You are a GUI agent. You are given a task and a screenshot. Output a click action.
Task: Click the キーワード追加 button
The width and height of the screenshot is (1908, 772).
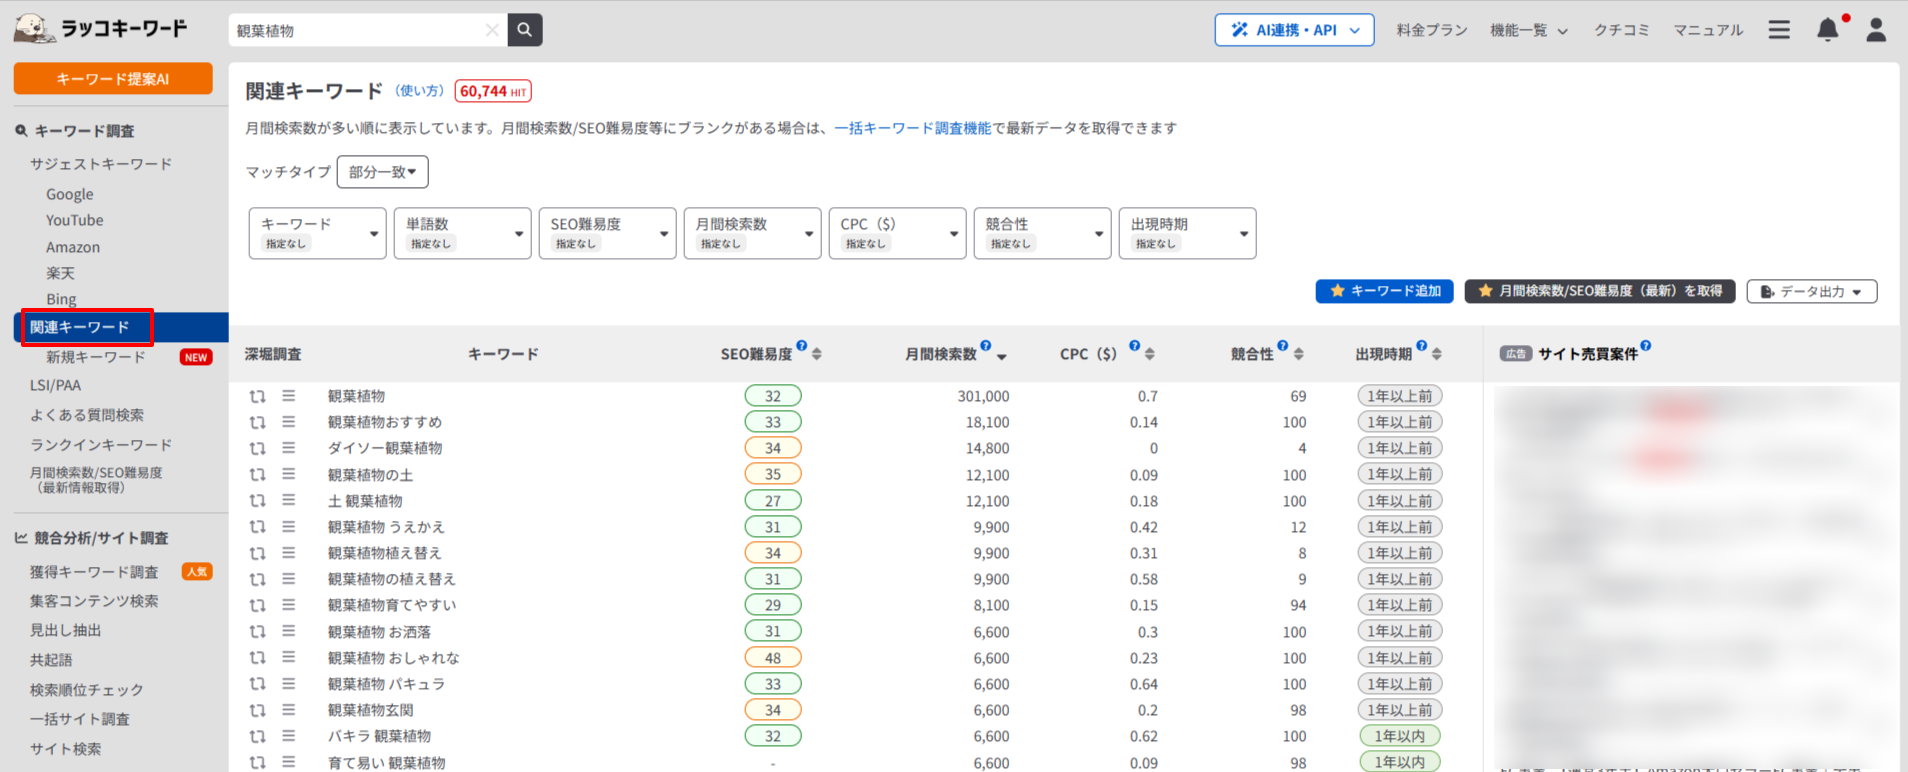(1384, 291)
